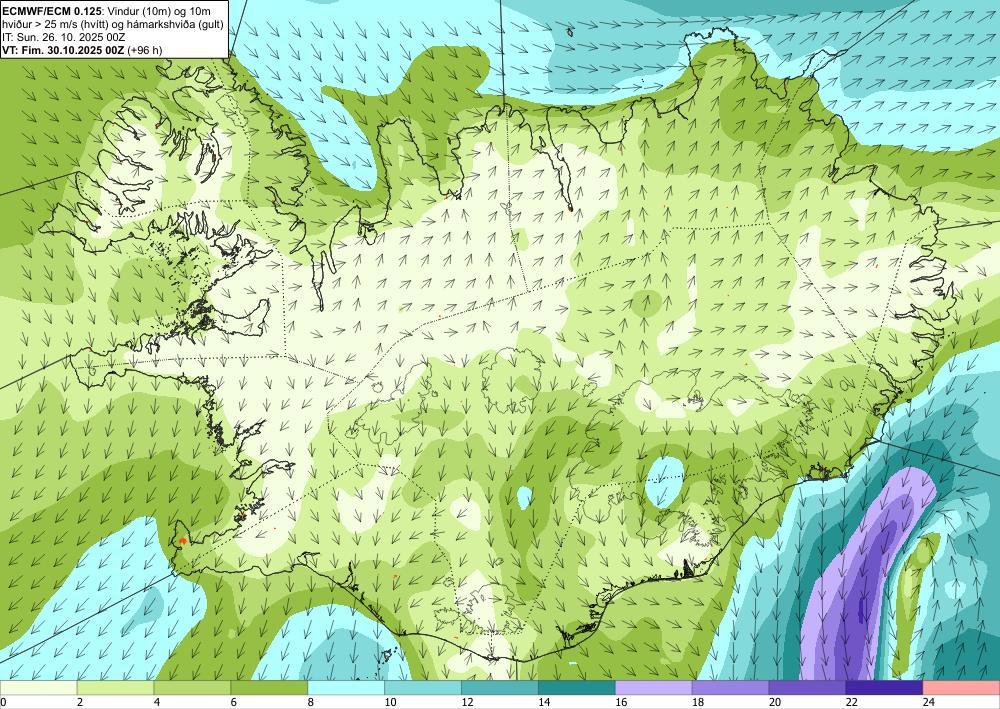Click the legend label "18"
Screen dimensions: 1000x709
pyautogui.click(x=698, y=703)
